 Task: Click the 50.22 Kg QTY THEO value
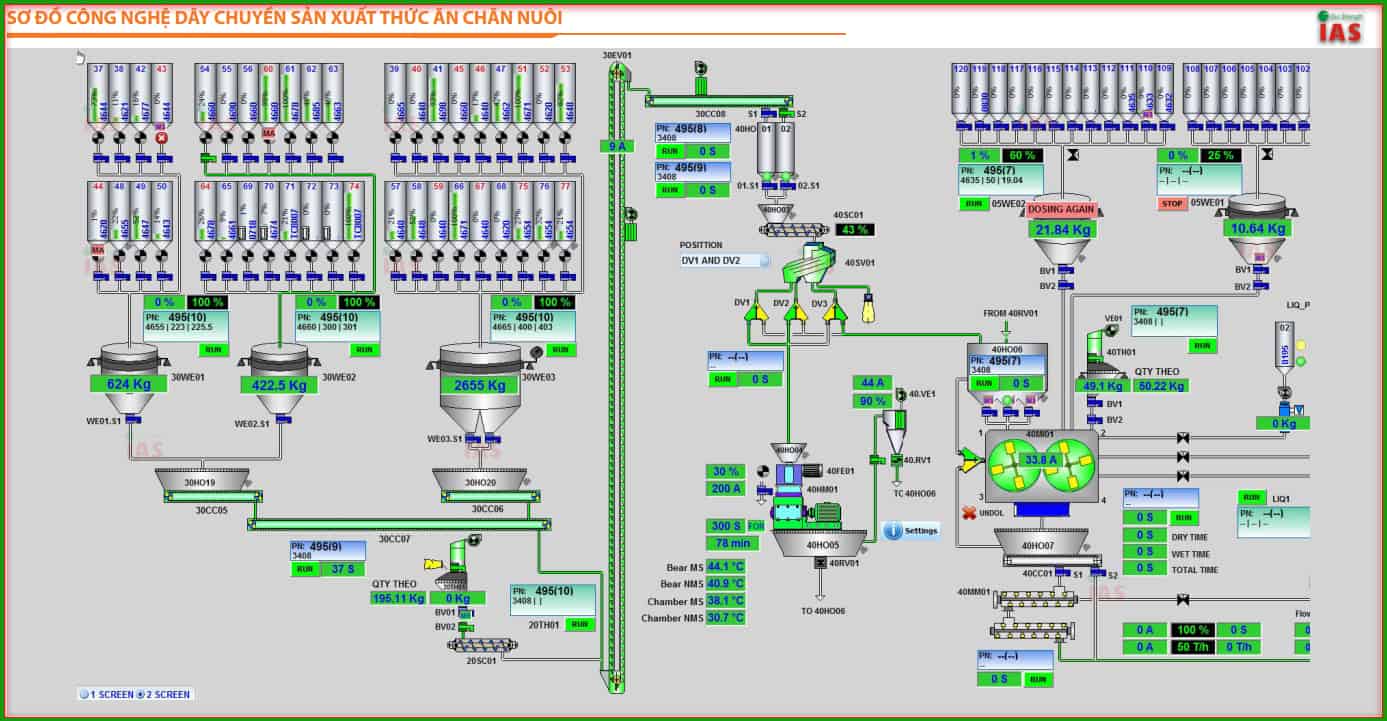pos(1160,386)
